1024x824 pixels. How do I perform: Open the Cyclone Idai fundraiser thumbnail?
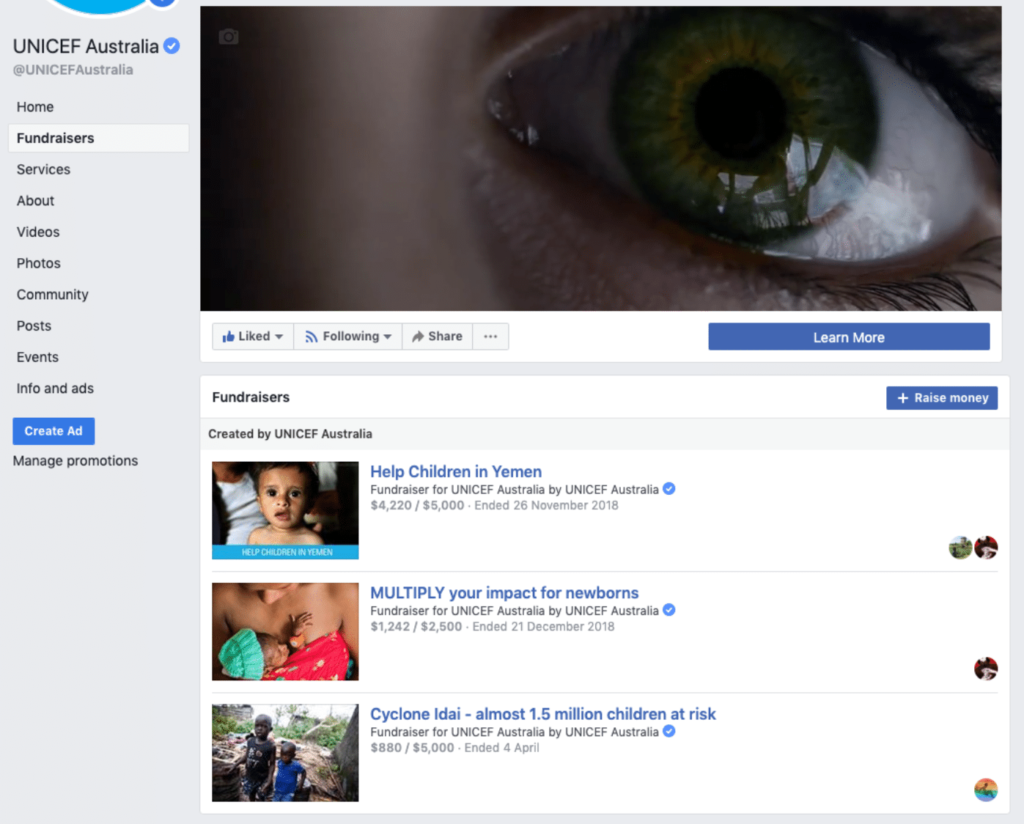tap(285, 753)
